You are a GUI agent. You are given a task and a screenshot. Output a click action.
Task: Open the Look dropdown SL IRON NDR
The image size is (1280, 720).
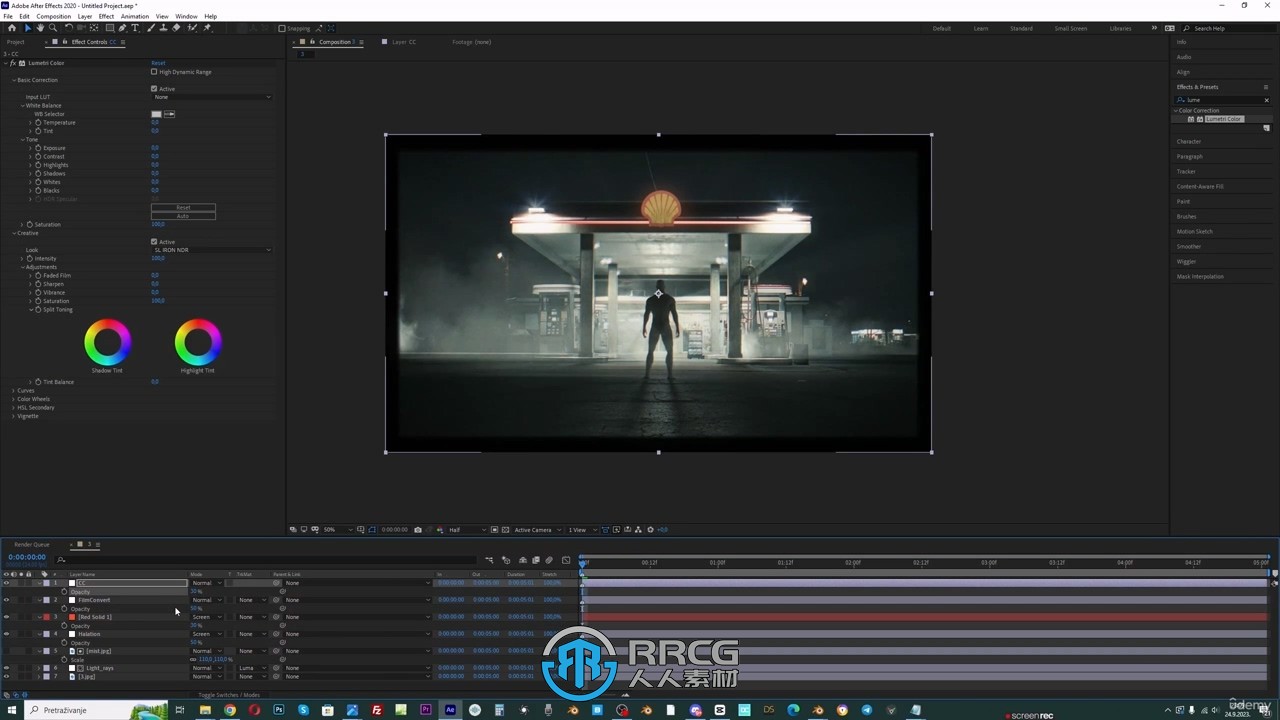click(x=211, y=250)
